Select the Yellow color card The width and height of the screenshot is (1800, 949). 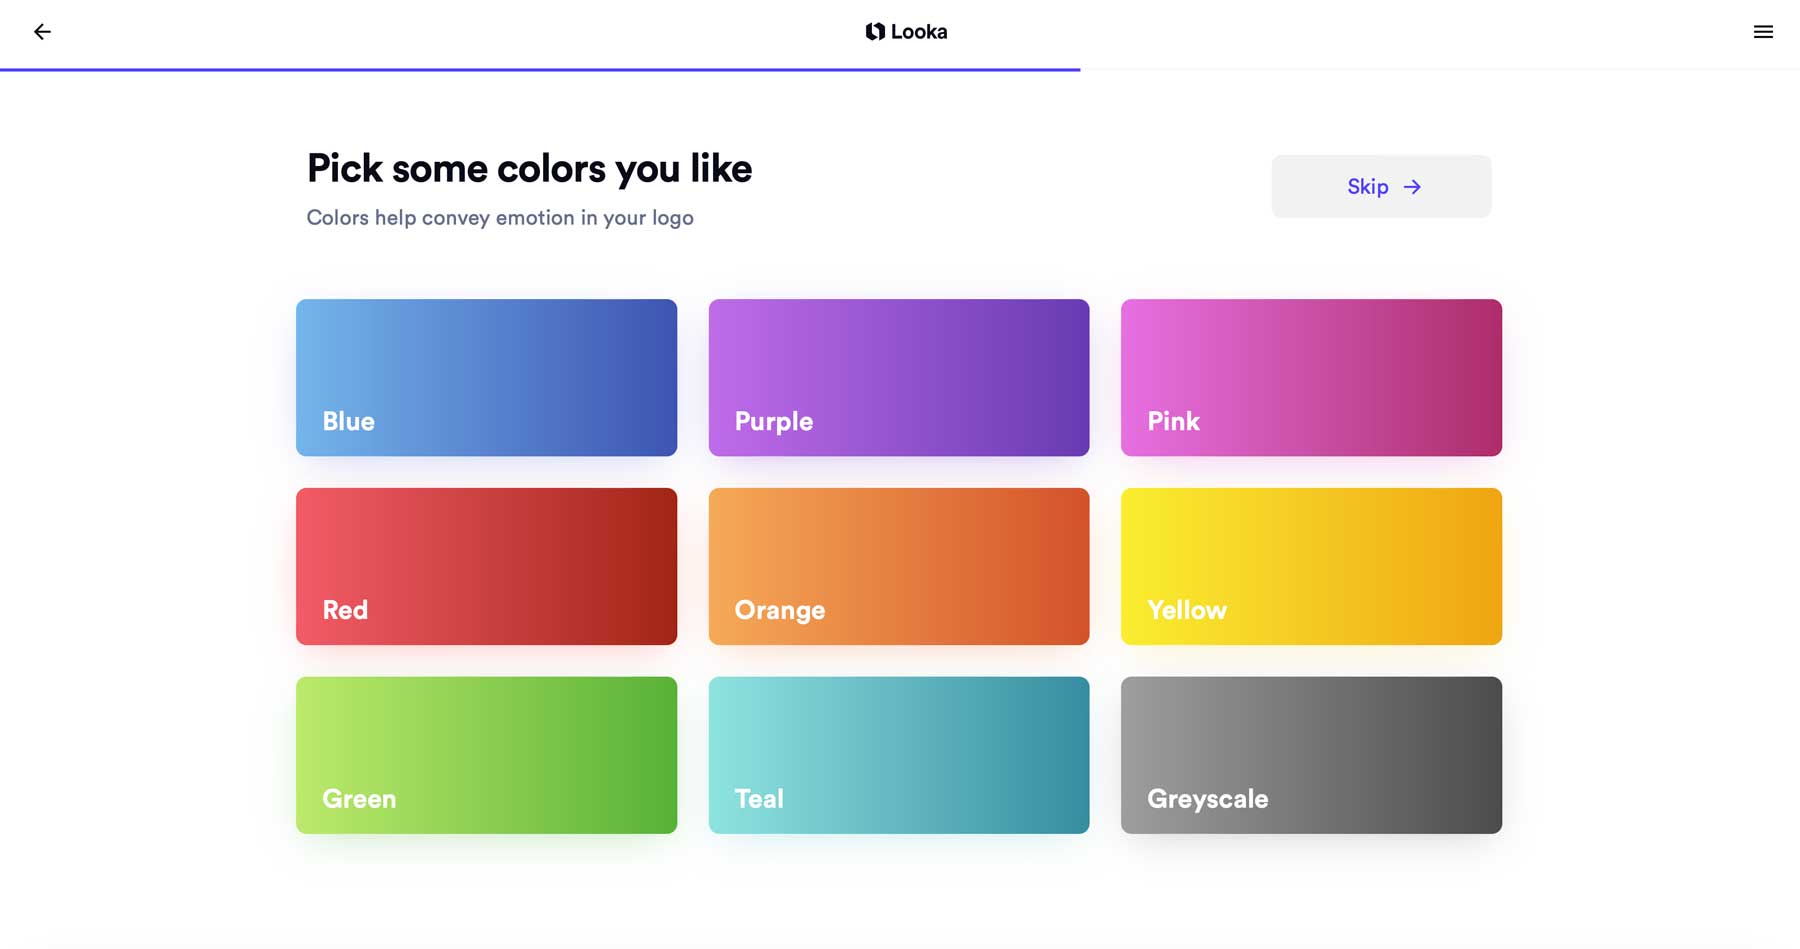1311,565
